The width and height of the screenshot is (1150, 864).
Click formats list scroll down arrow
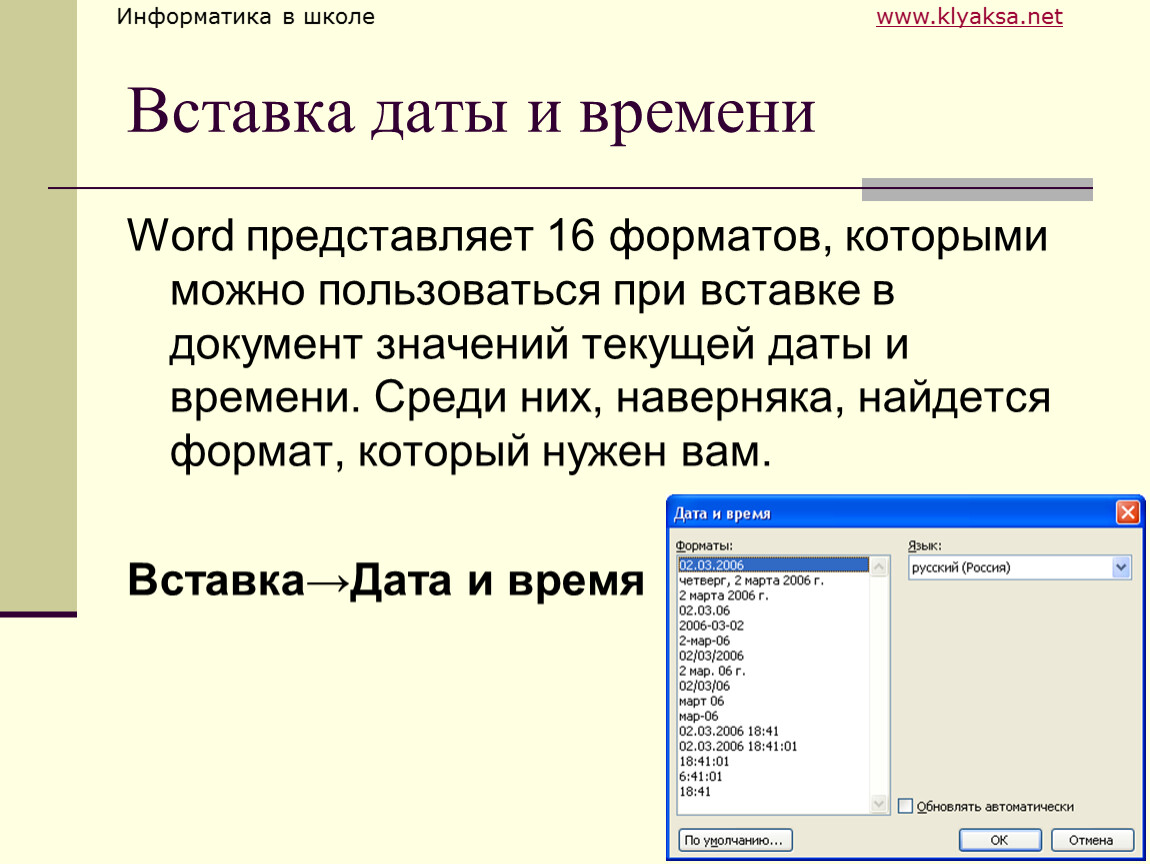pos(879,805)
